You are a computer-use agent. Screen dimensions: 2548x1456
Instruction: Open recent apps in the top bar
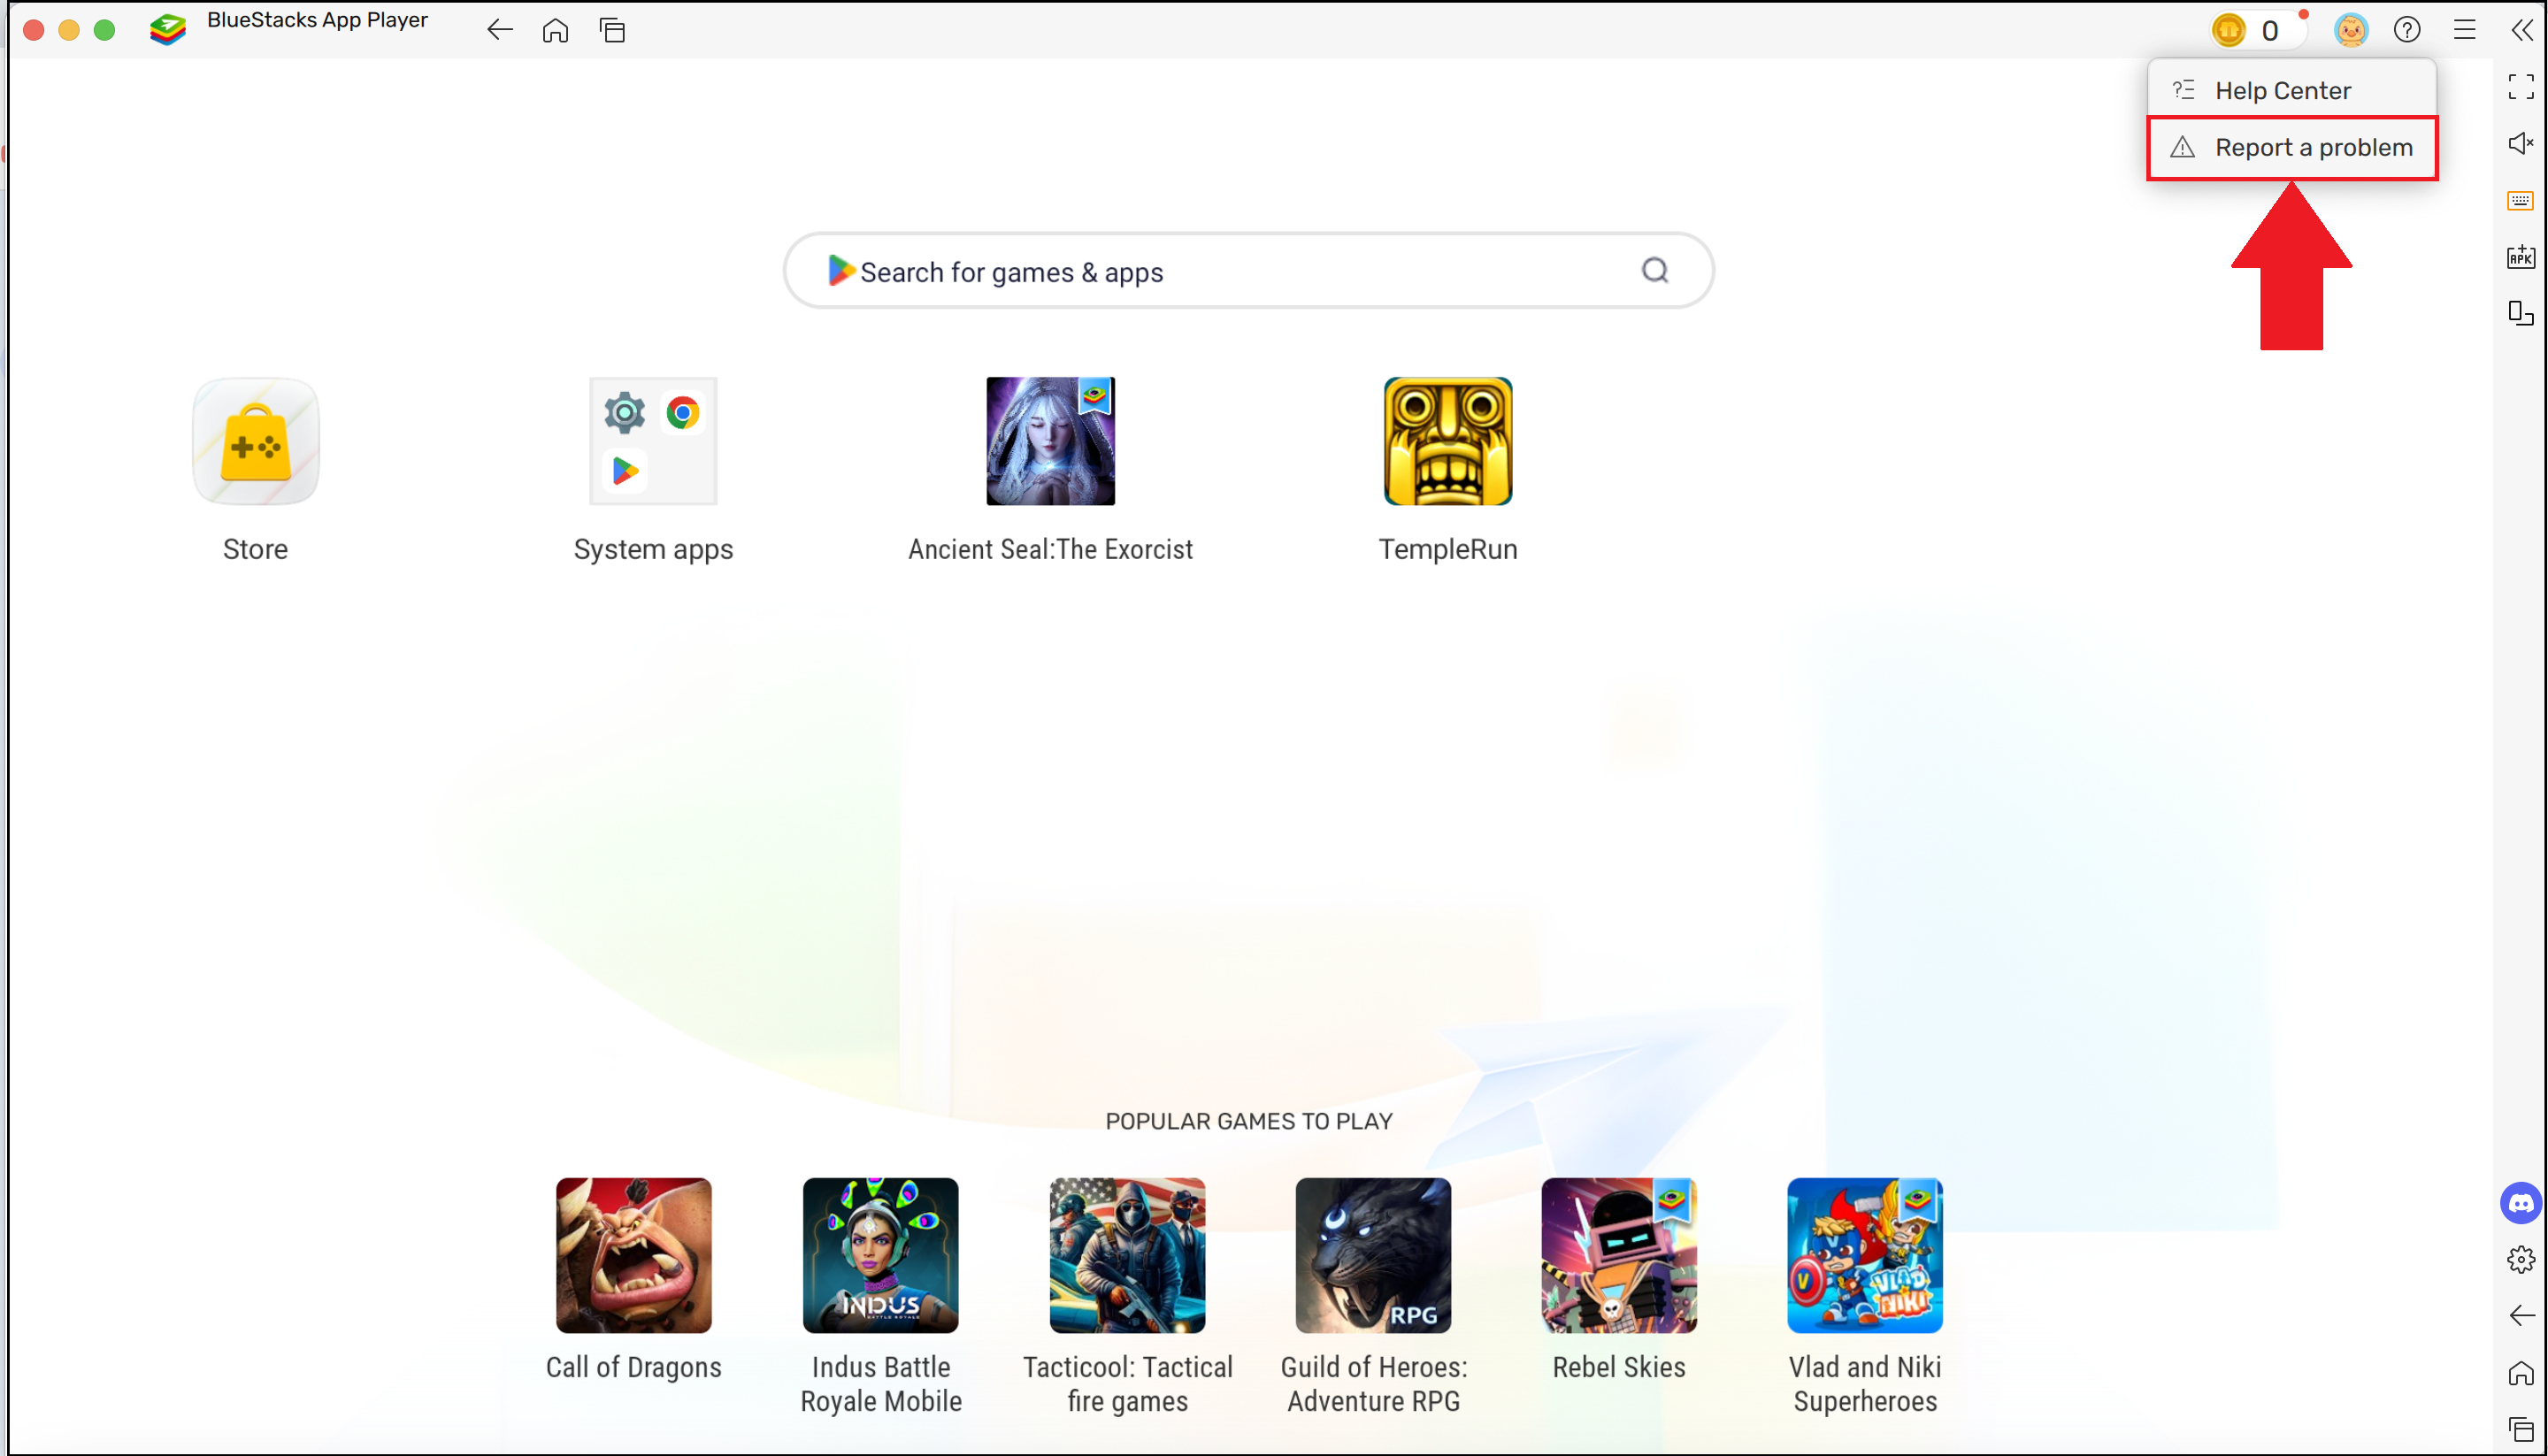click(613, 30)
